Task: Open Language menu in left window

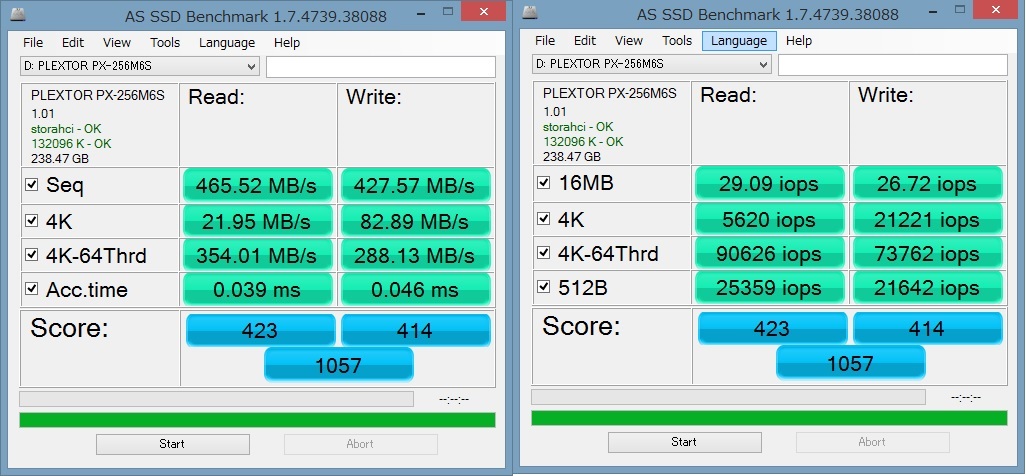Action: (x=227, y=43)
